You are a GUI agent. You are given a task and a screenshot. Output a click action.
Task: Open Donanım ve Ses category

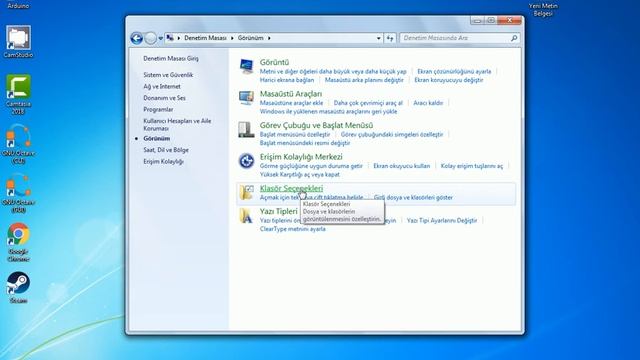(x=164, y=98)
